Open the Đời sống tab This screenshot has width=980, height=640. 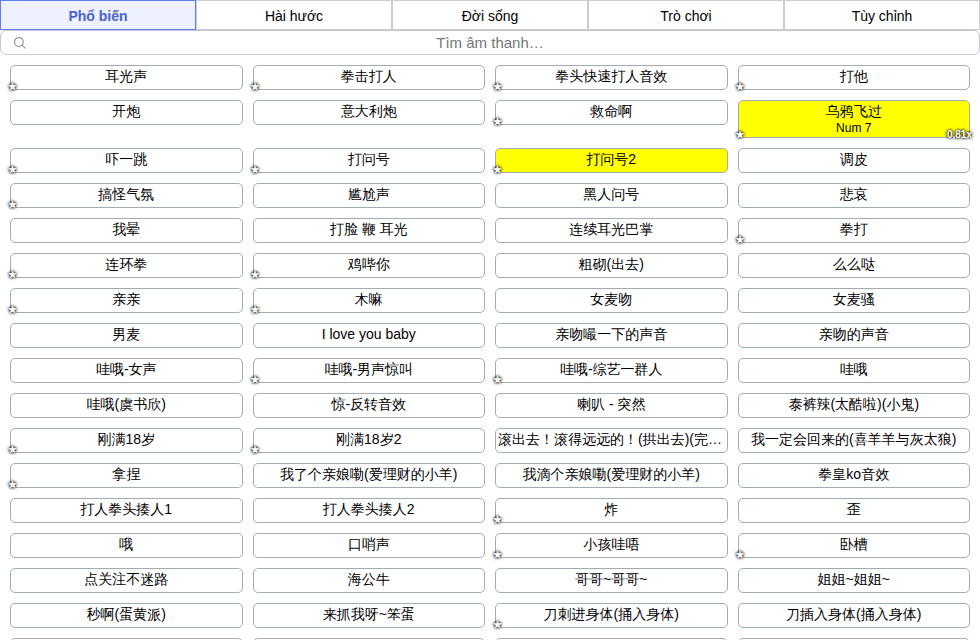click(x=490, y=16)
